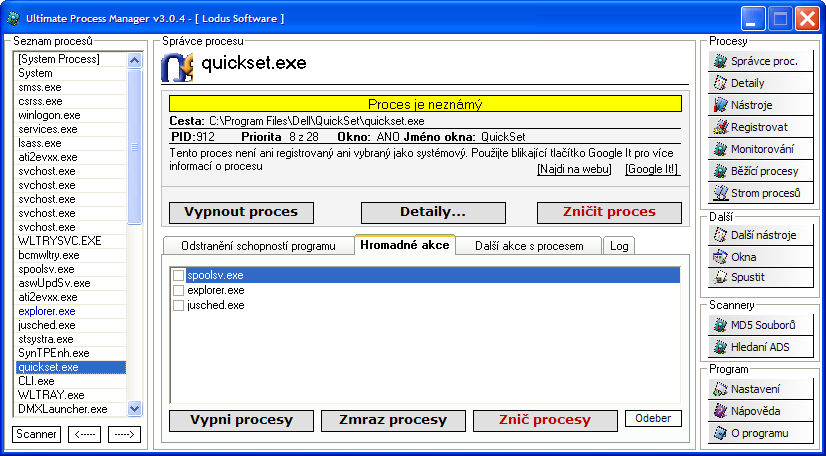Click the Detaily icon in right sidebar
Screen dimensions: 826x456
(720, 83)
